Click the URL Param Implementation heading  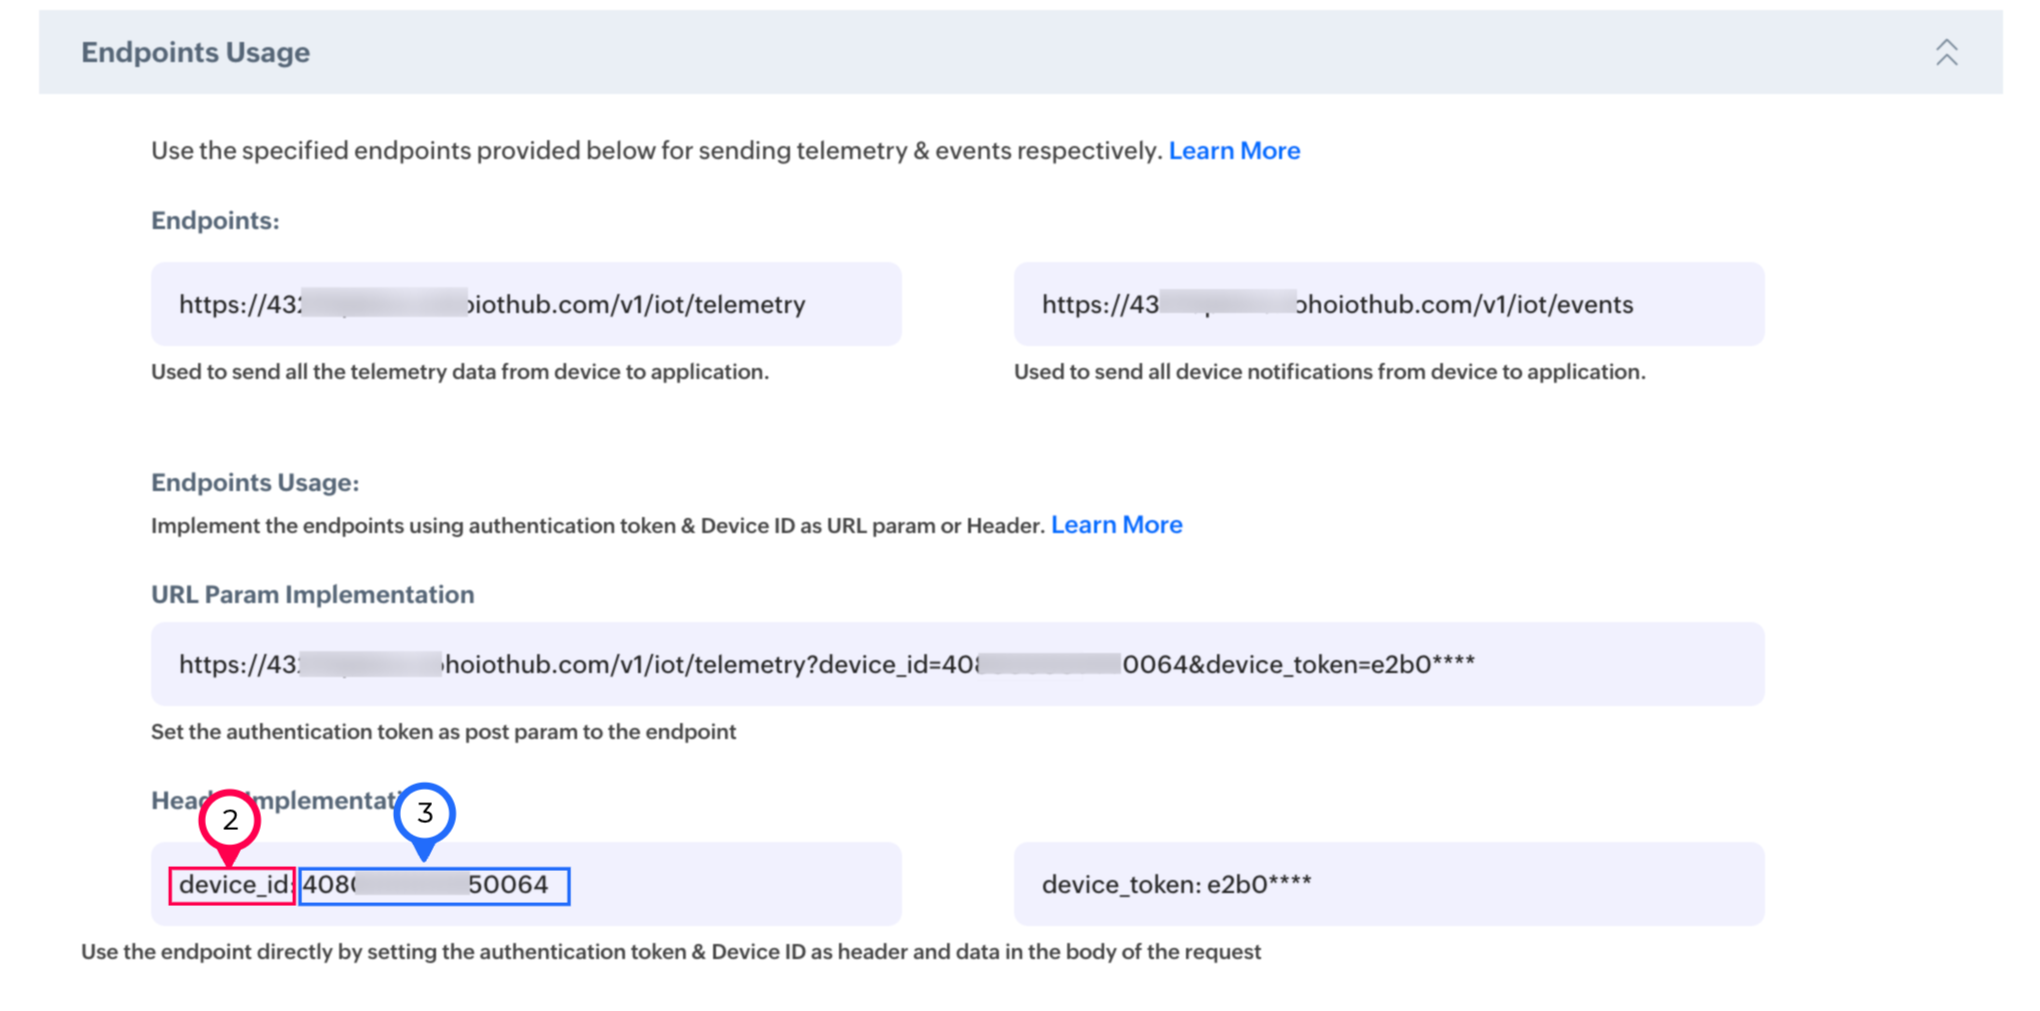[312, 595]
